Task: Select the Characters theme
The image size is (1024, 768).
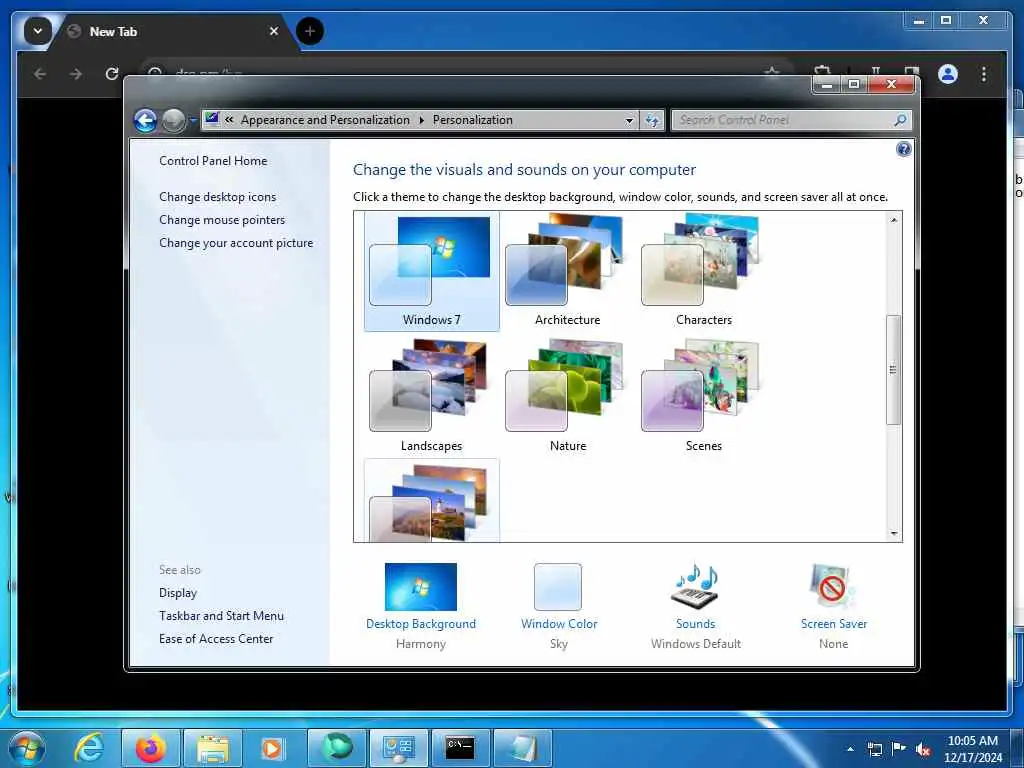Action: pos(703,271)
